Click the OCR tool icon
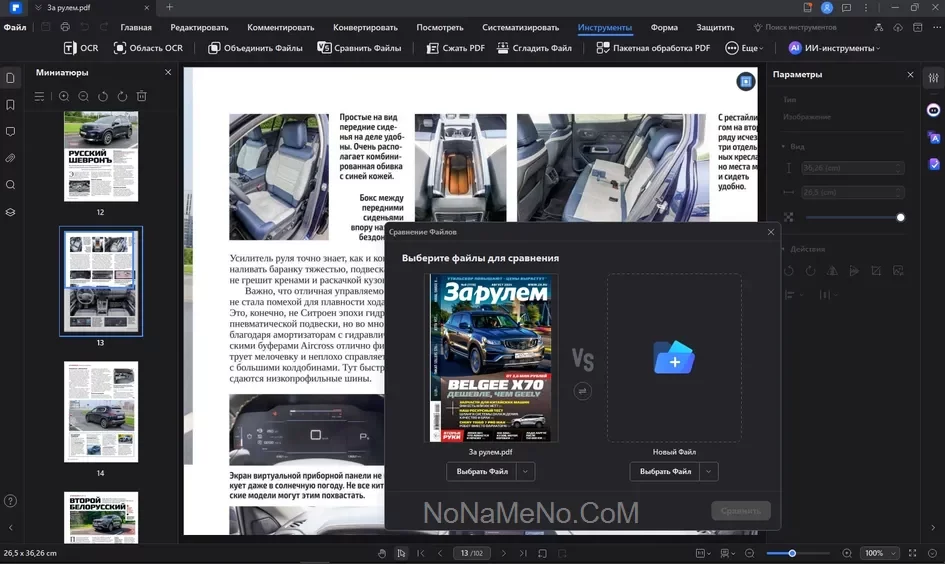945x564 pixels. coord(70,48)
